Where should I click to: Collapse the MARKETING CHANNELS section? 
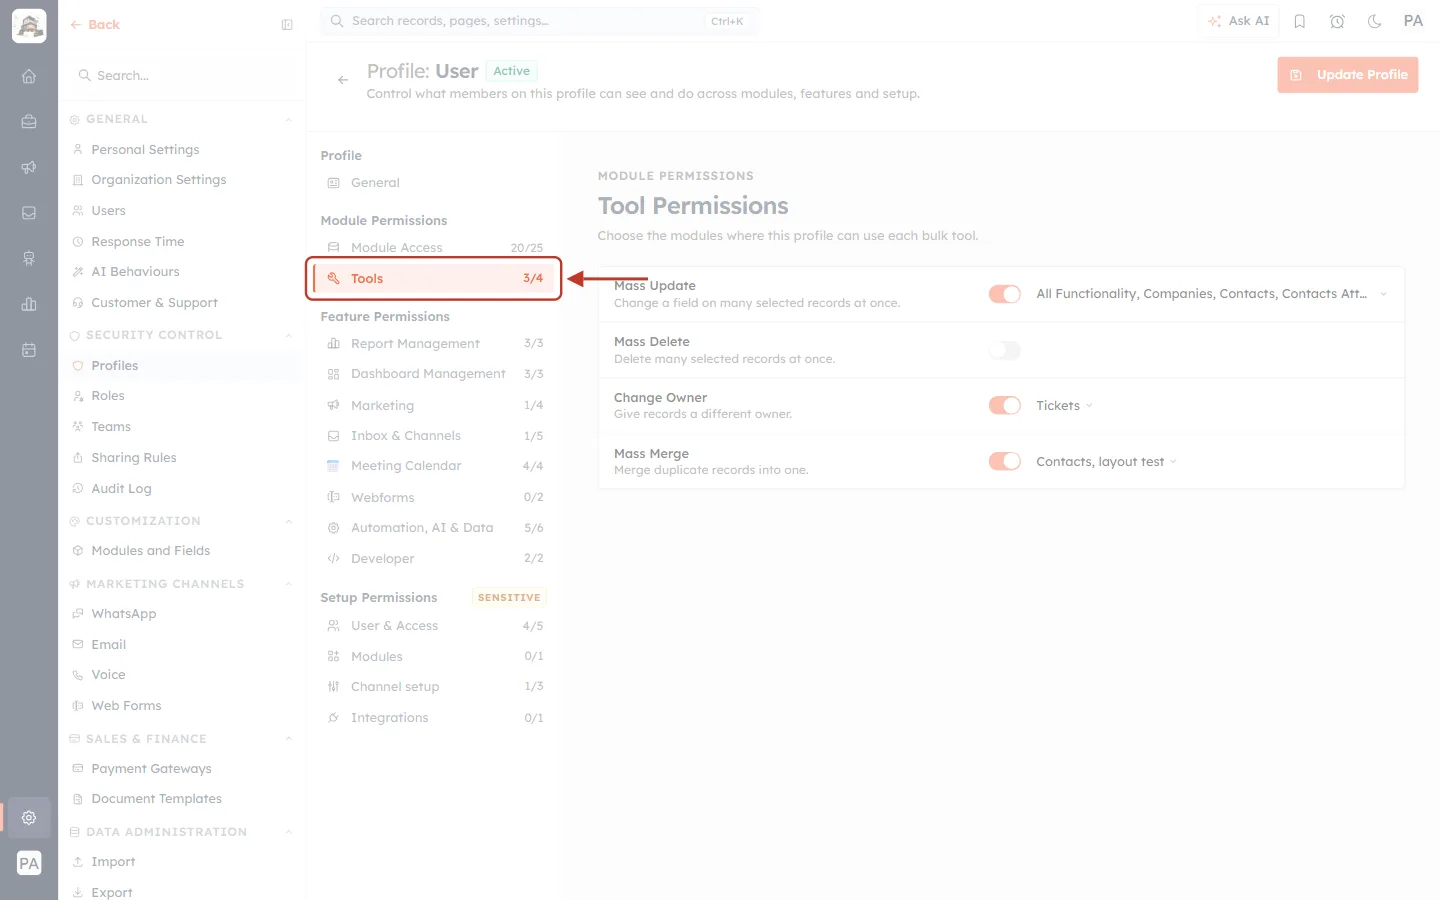pyautogui.click(x=289, y=585)
